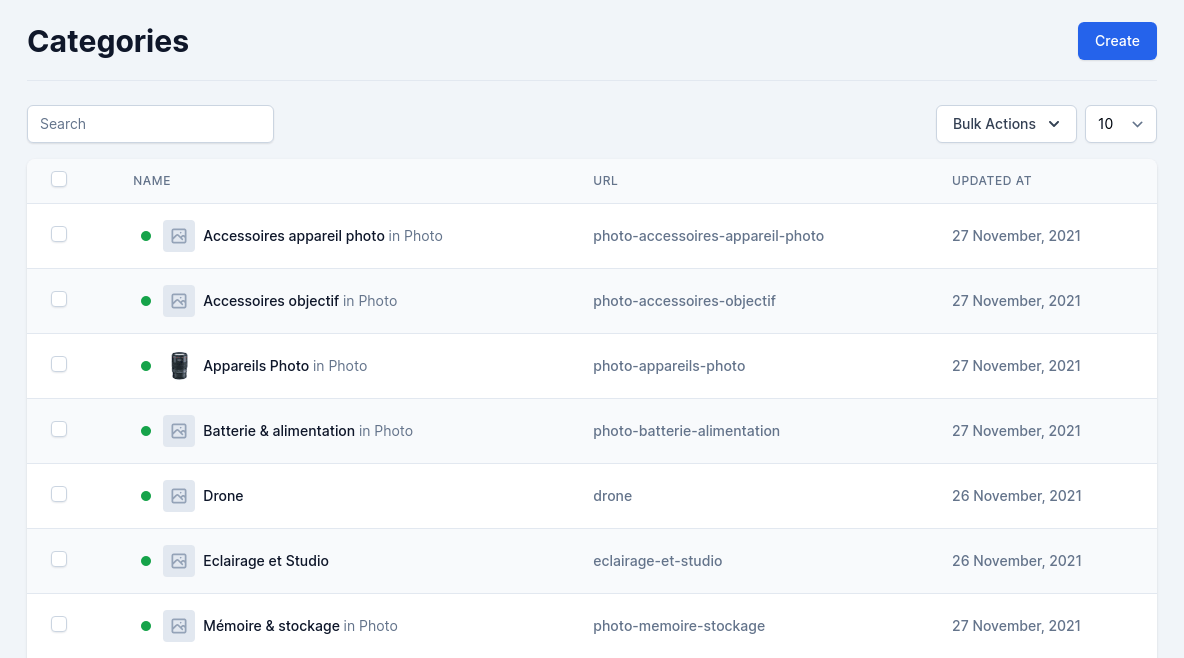Click placeholder image icon for Accessoires objectif
The height and width of the screenshot is (658, 1184).
pos(179,301)
